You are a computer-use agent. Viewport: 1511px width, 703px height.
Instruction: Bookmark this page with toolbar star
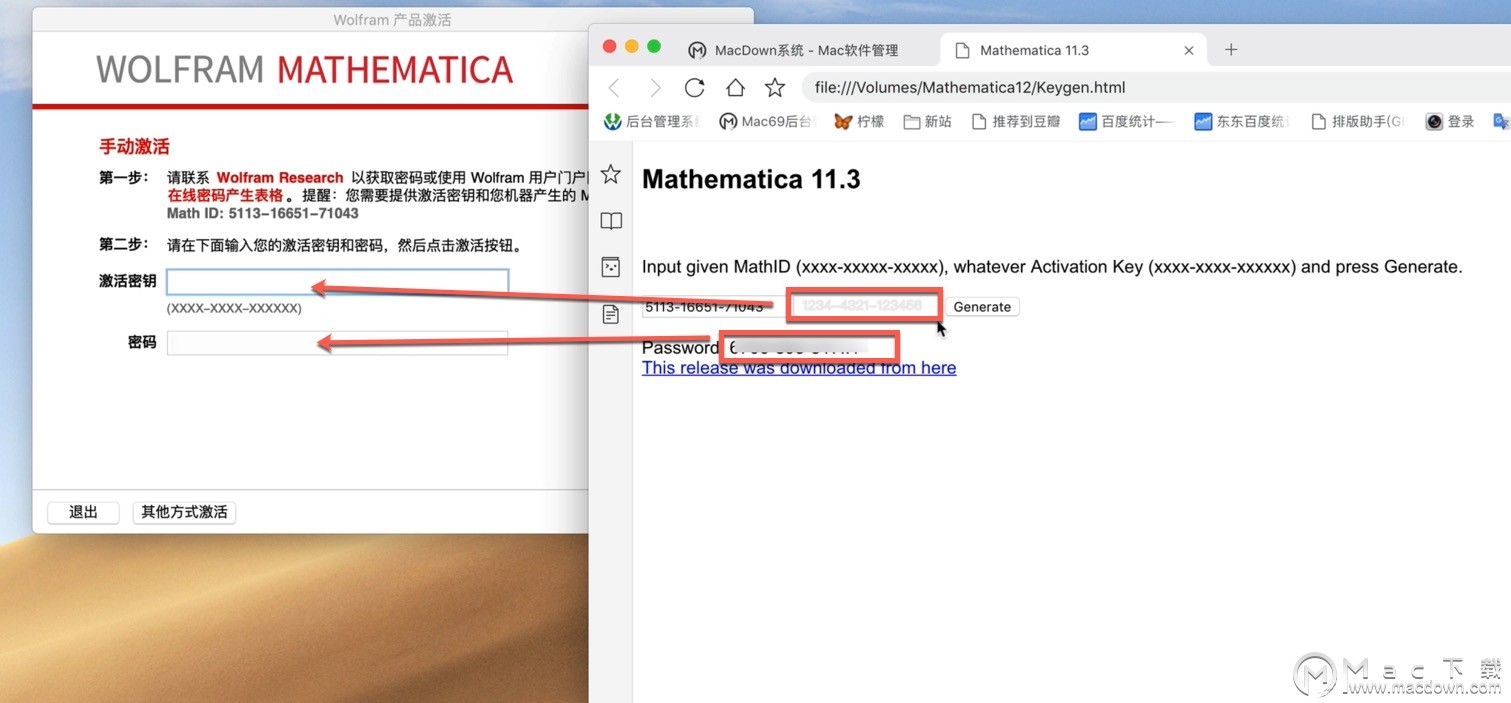[x=775, y=88]
